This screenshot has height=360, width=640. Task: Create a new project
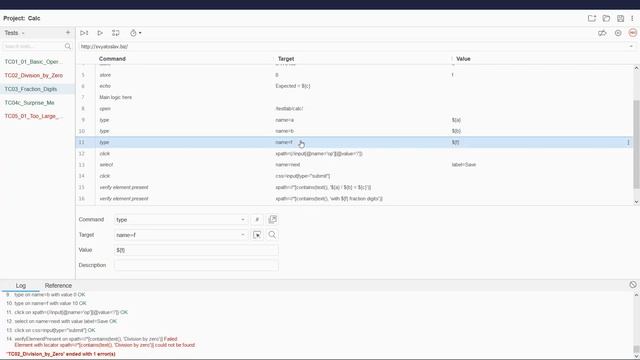click(591, 18)
